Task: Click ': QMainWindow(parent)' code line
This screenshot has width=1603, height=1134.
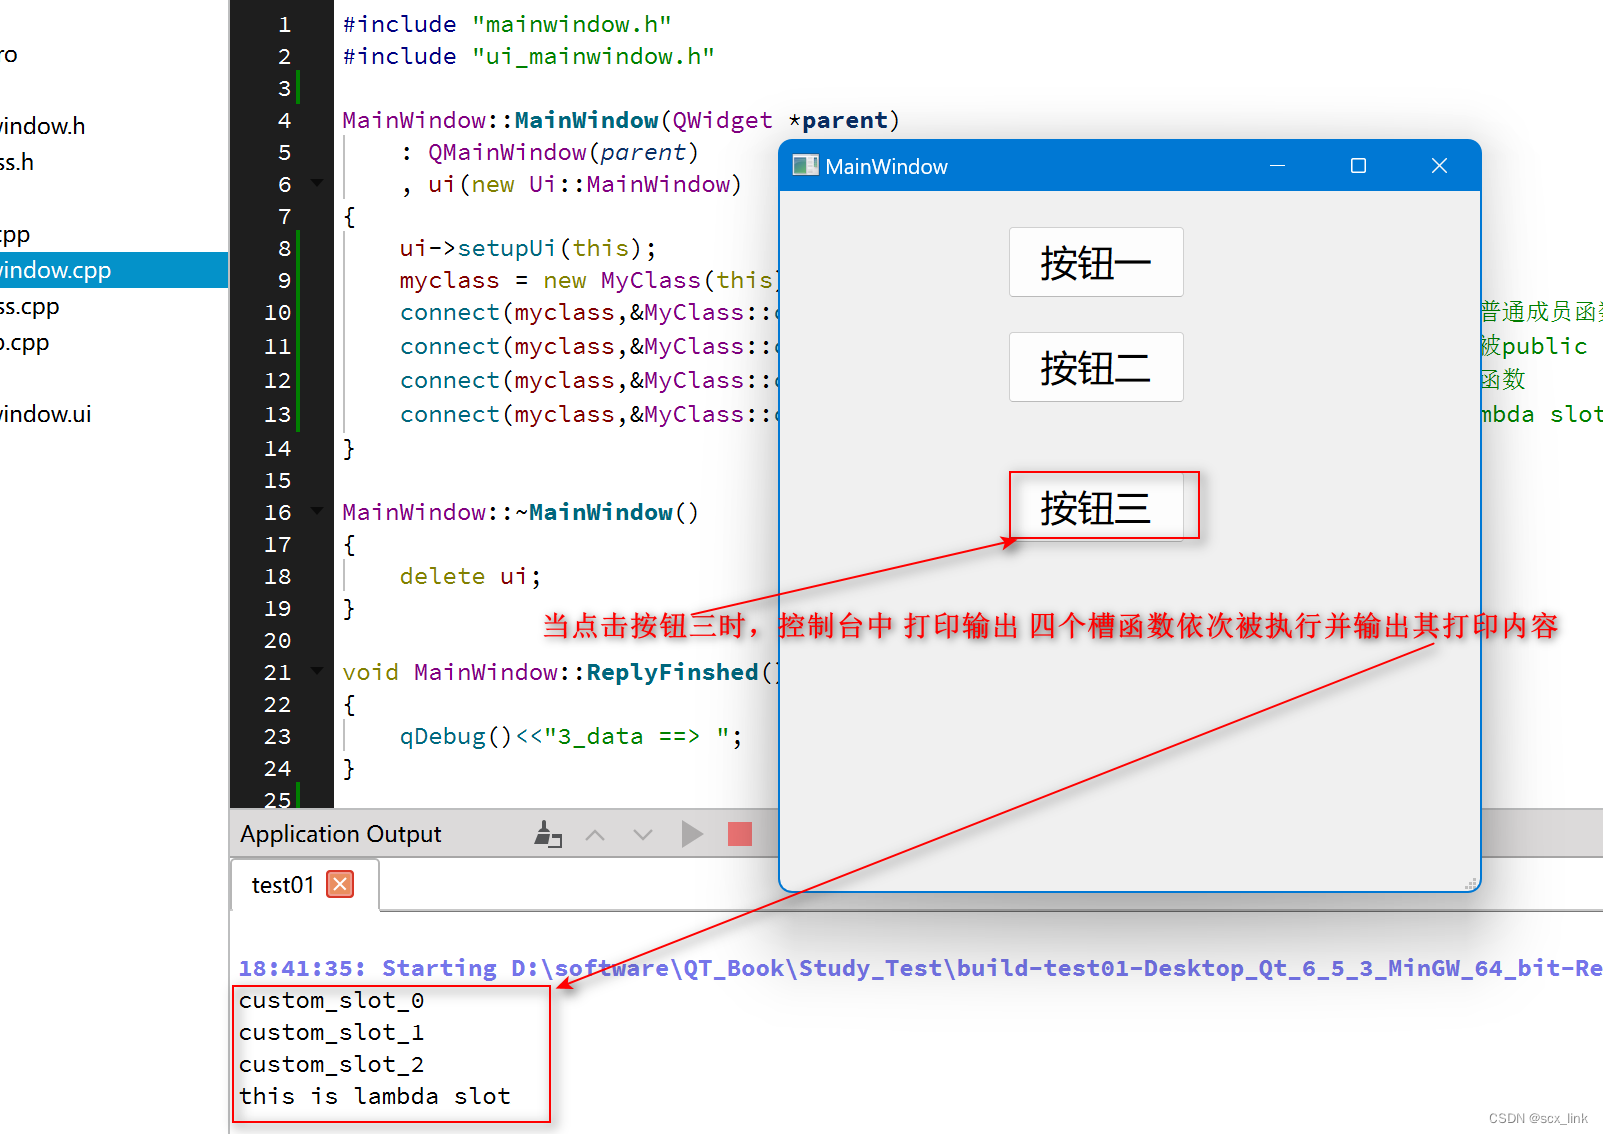Action: pyautogui.click(x=549, y=152)
